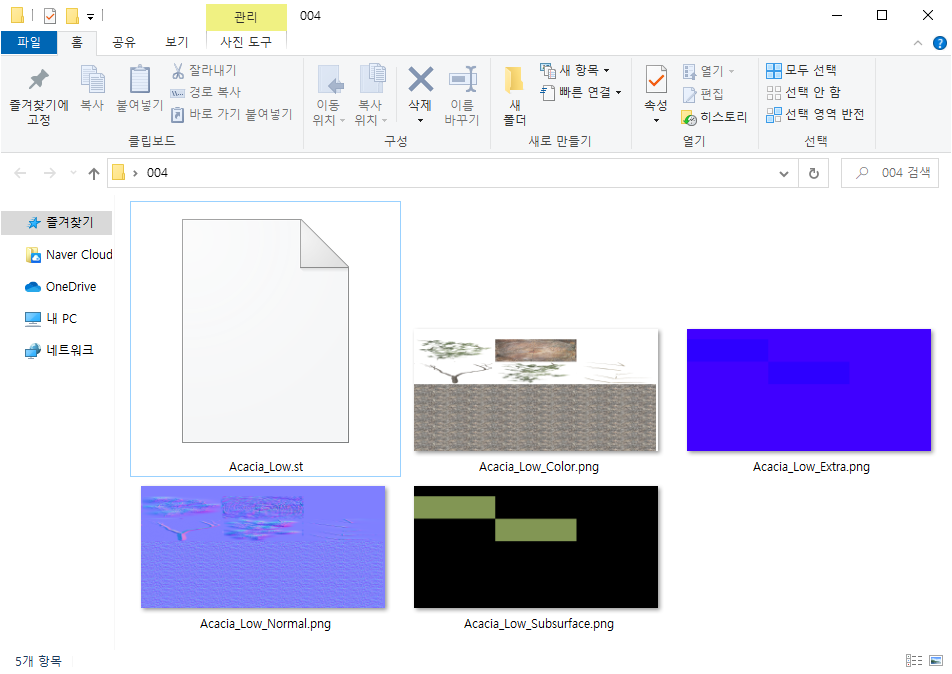Viewport: 952px width, 674px height.
Task: Click the 5개 항목 status text
Action: click(x=38, y=661)
